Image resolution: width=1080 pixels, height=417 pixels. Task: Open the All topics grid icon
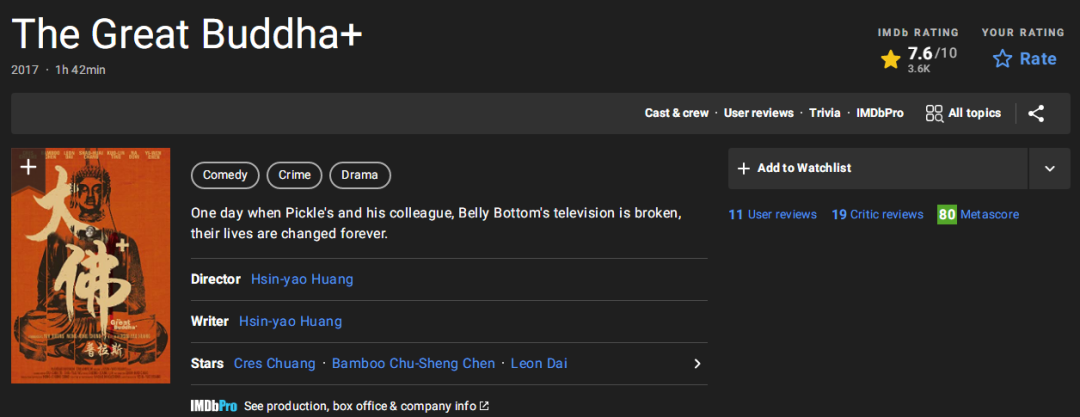934,114
